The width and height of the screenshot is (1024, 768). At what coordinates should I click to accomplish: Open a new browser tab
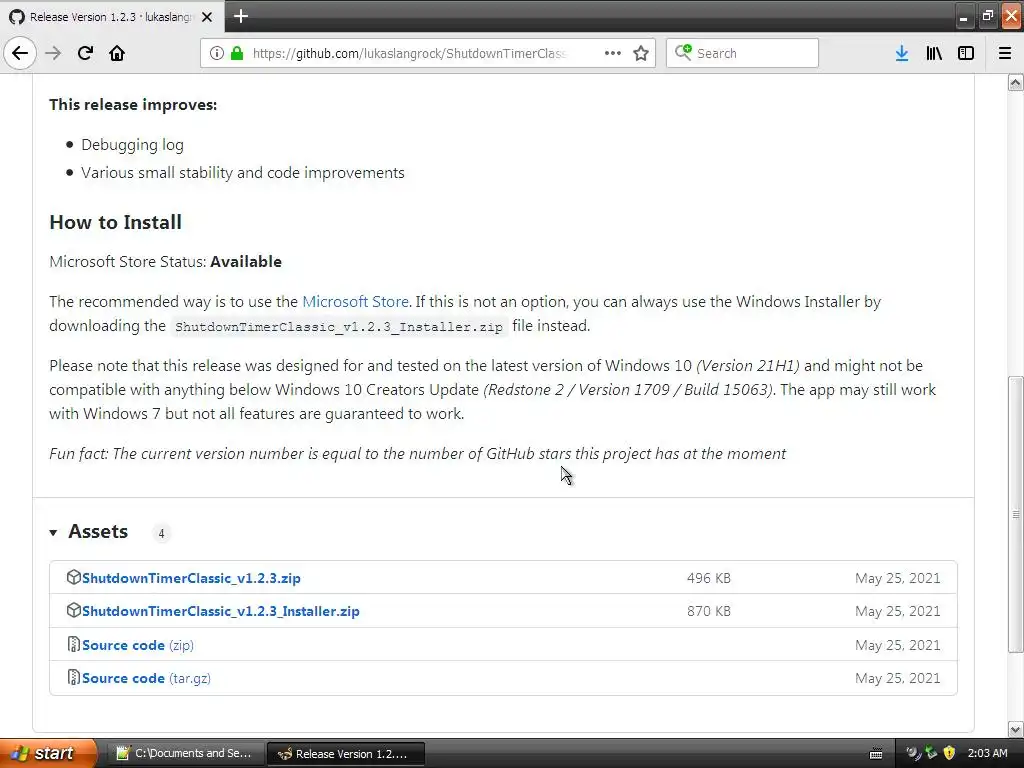click(241, 16)
